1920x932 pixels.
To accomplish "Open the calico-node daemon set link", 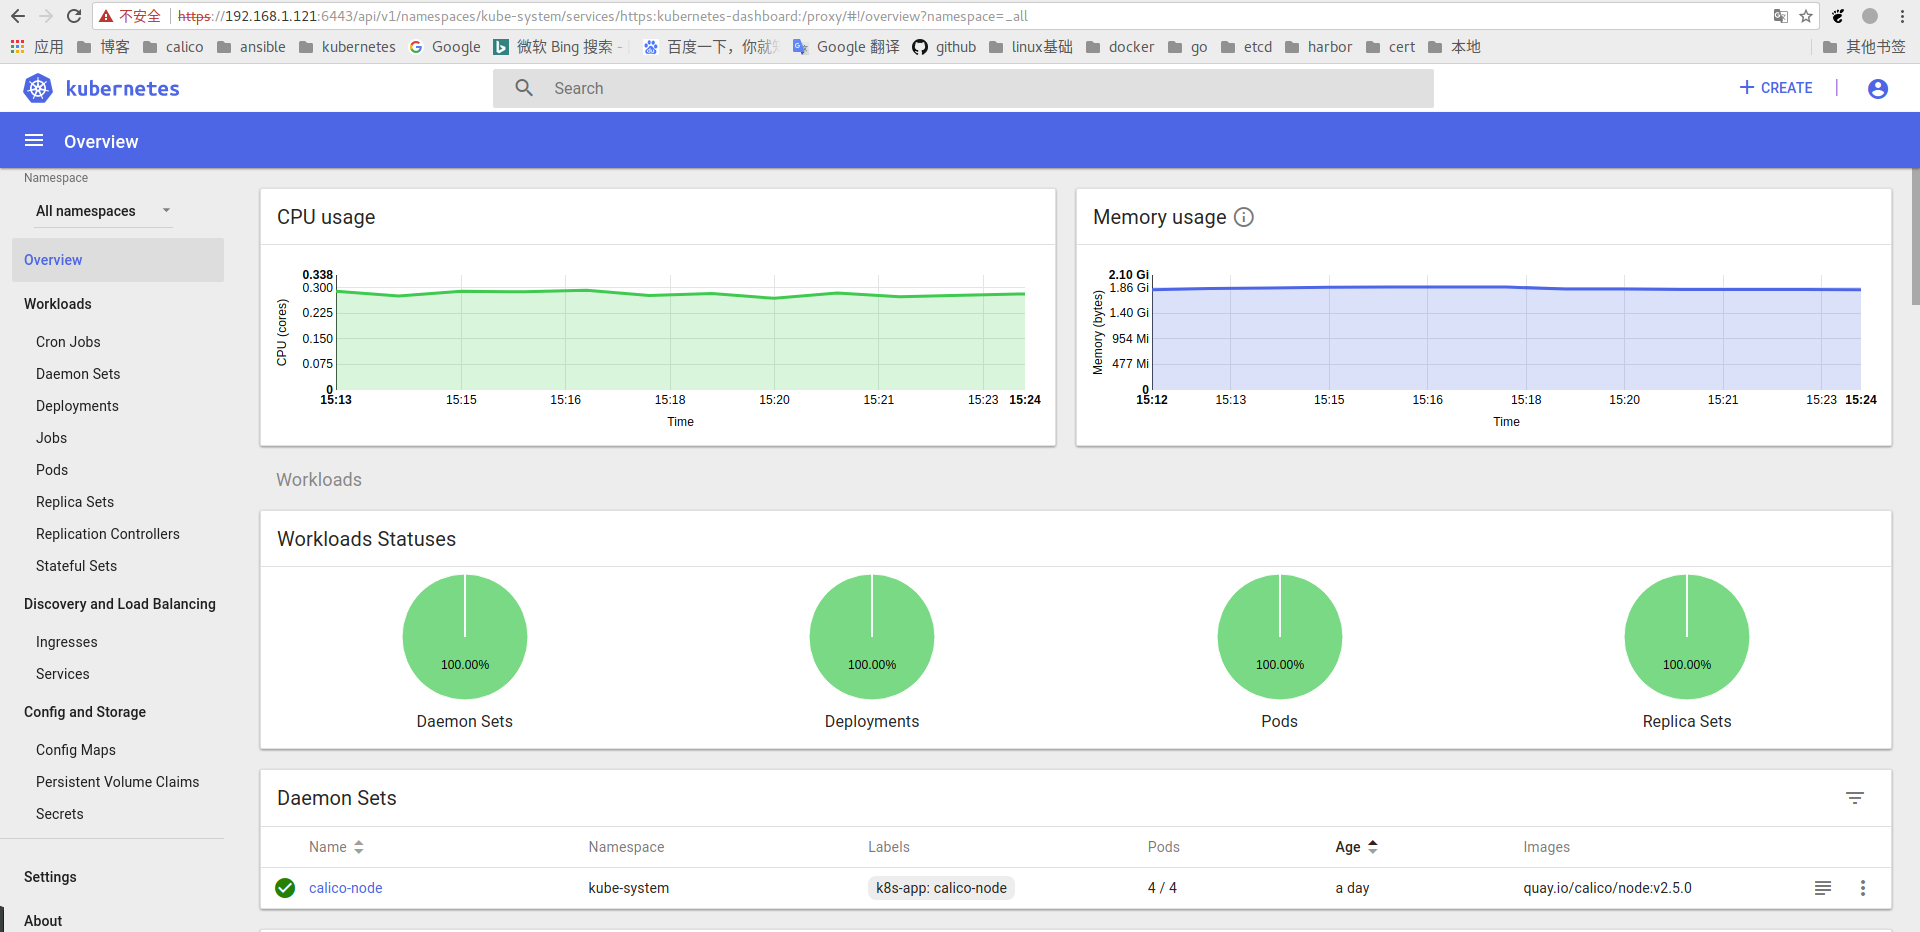I will click(346, 888).
